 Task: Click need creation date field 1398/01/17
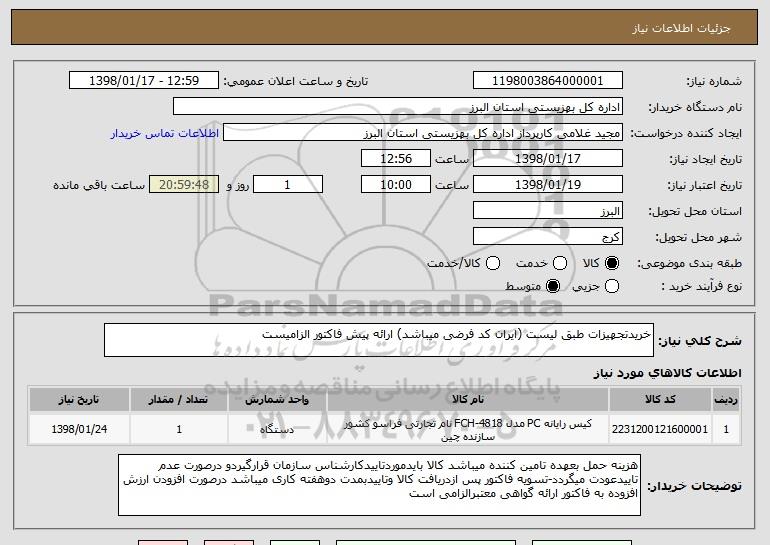[548, 159]
